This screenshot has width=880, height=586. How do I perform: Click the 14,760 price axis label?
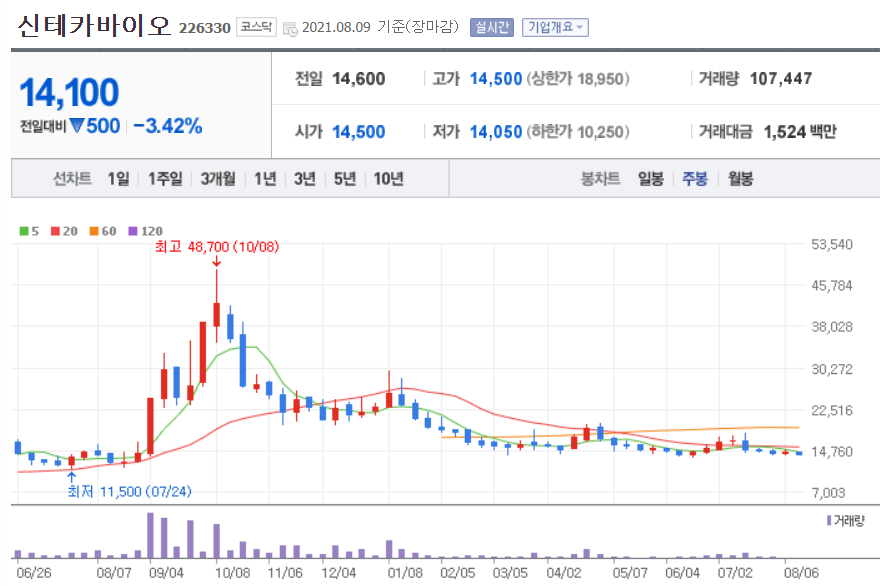pos(832,452)
